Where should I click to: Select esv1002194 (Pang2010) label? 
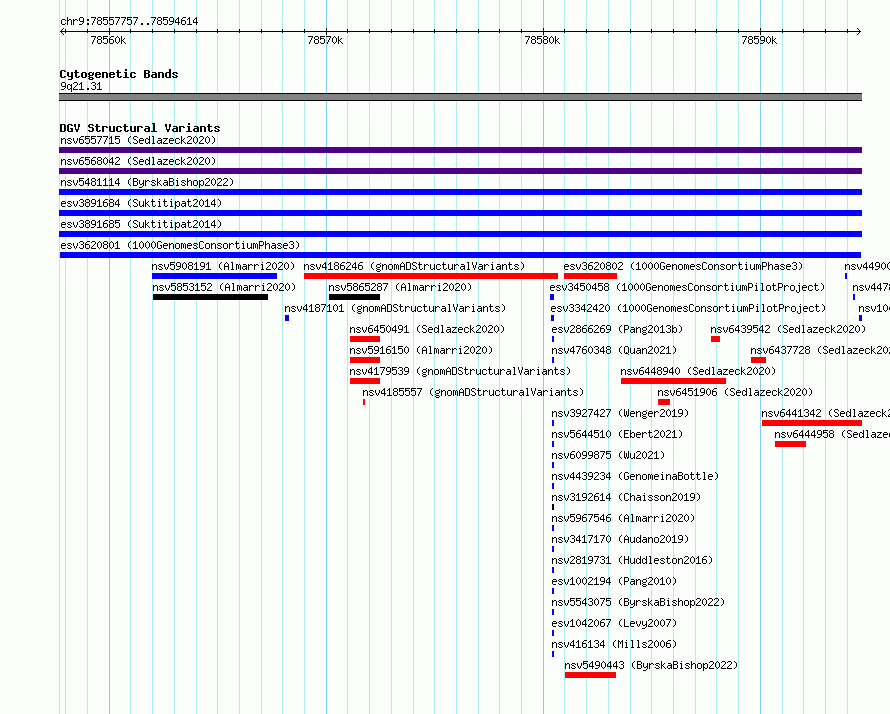pyautogui.click(x=614, y=581)
